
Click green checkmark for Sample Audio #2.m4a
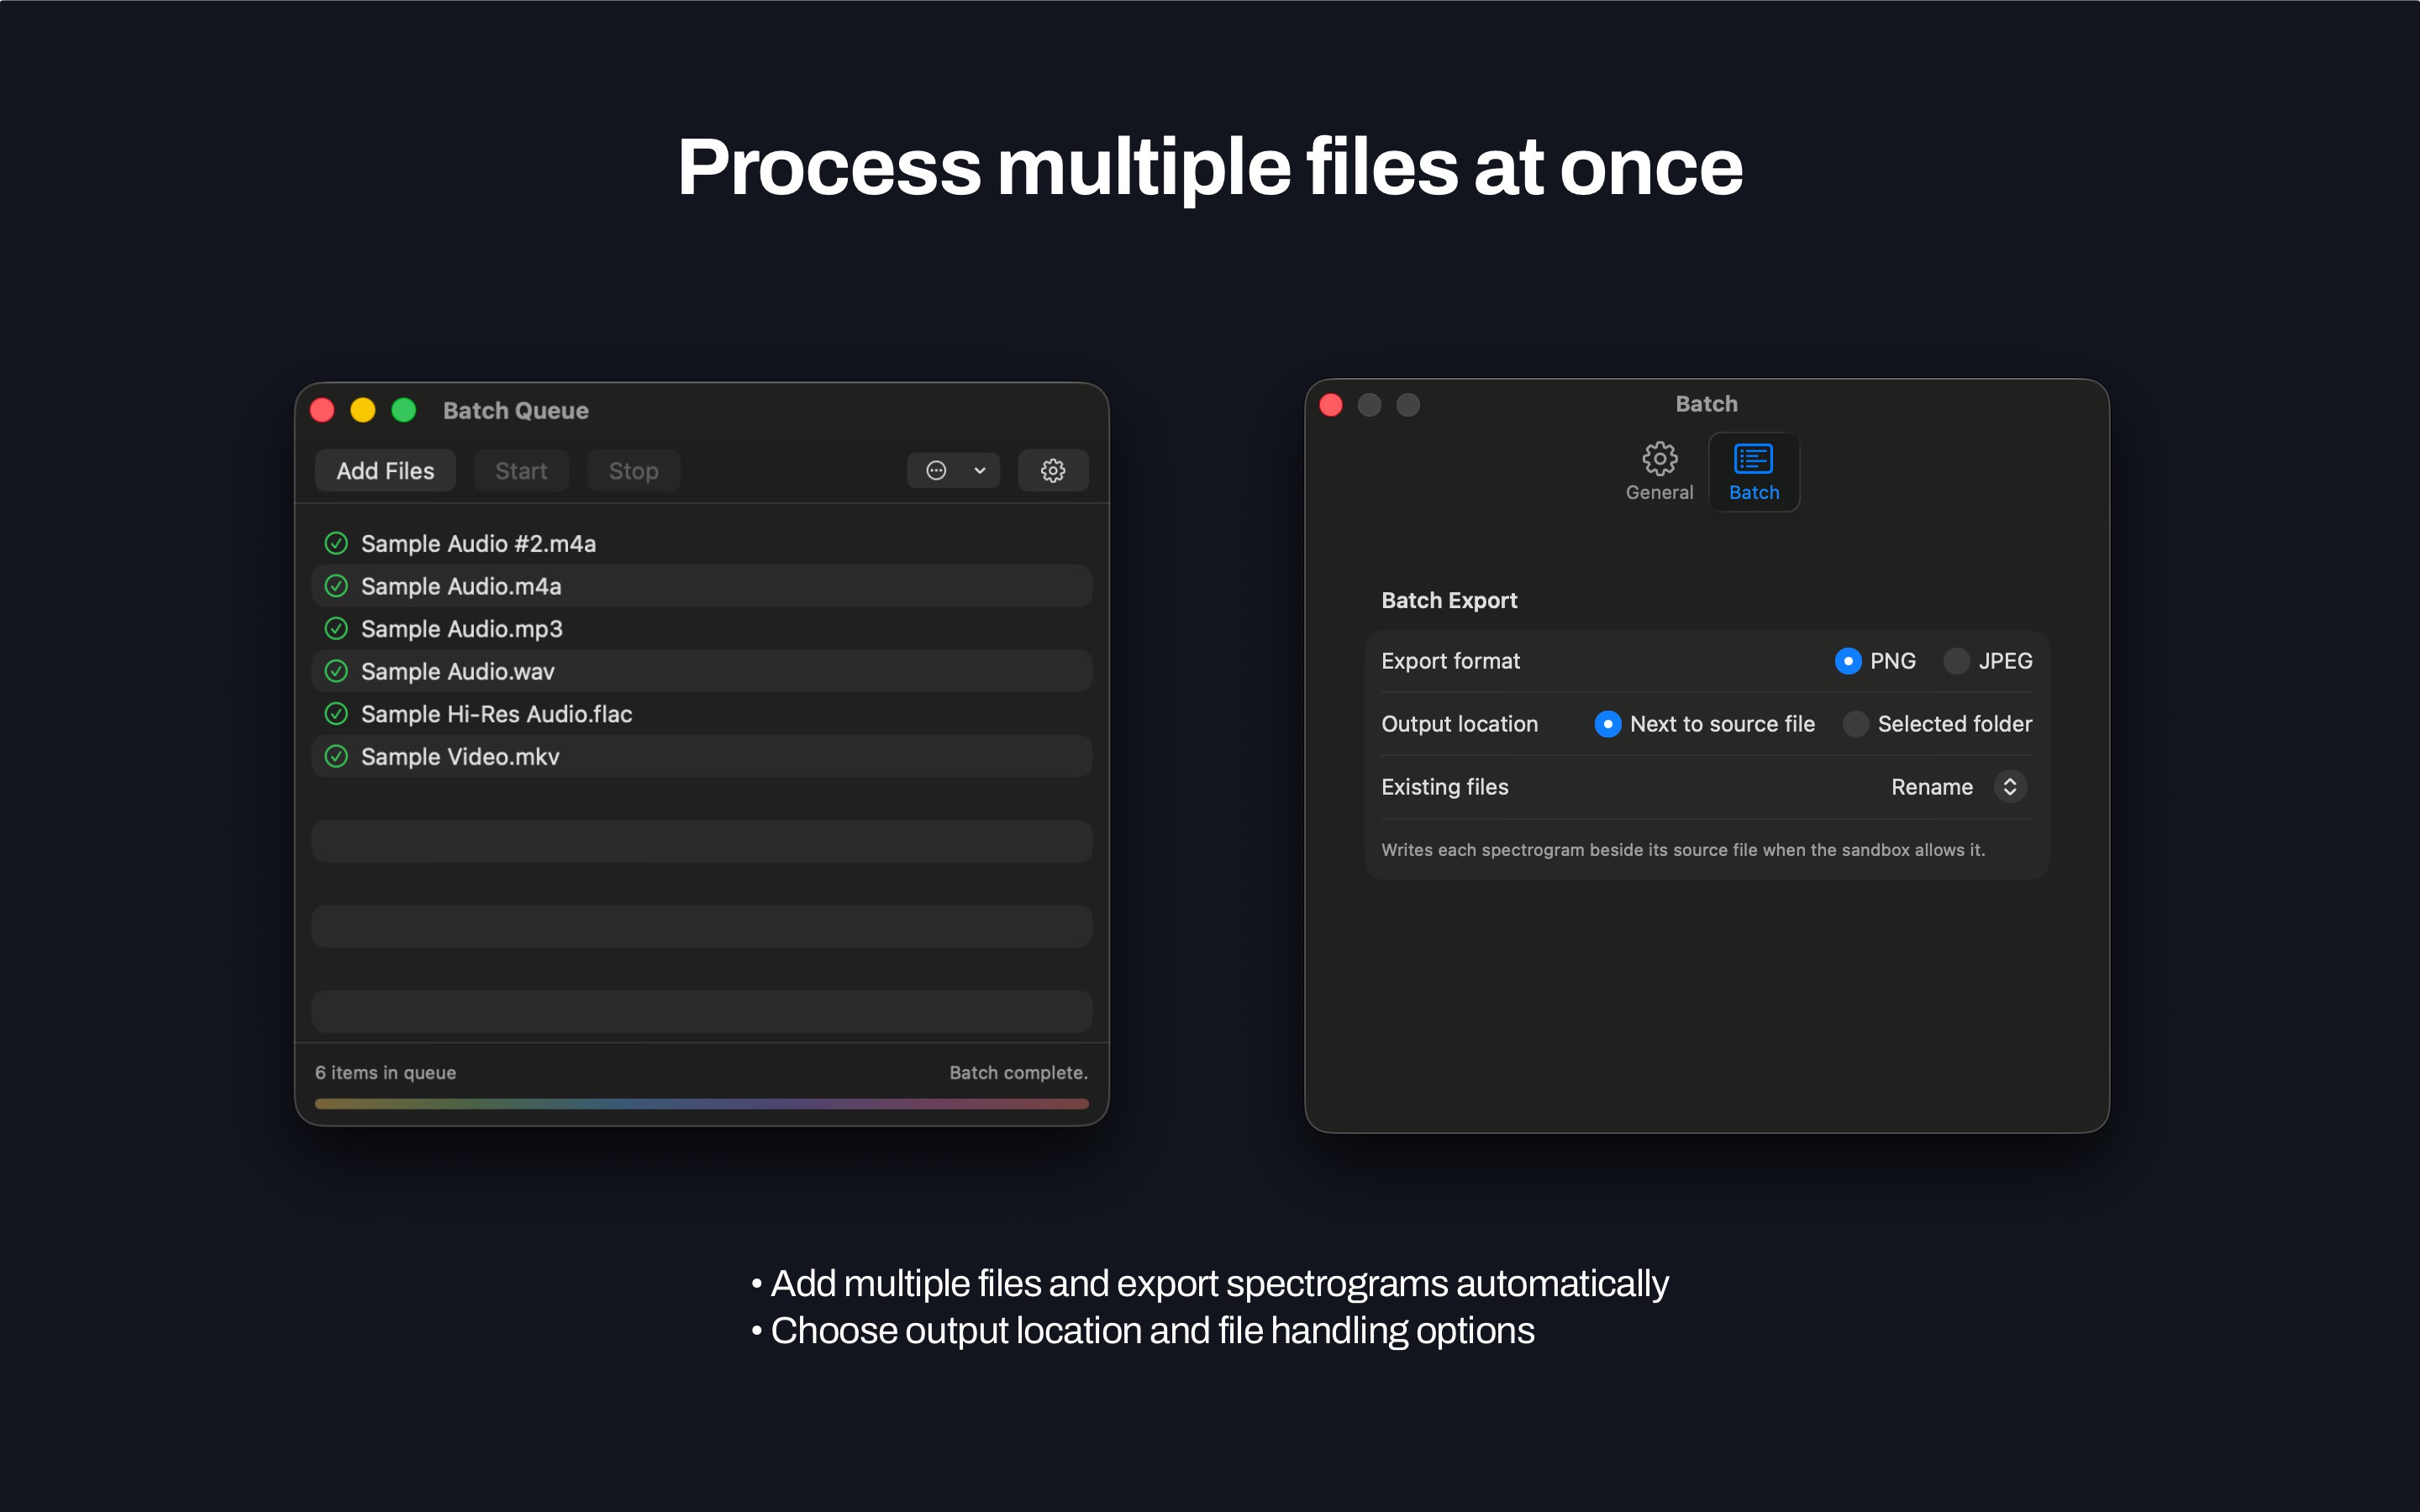coord(336,543)
